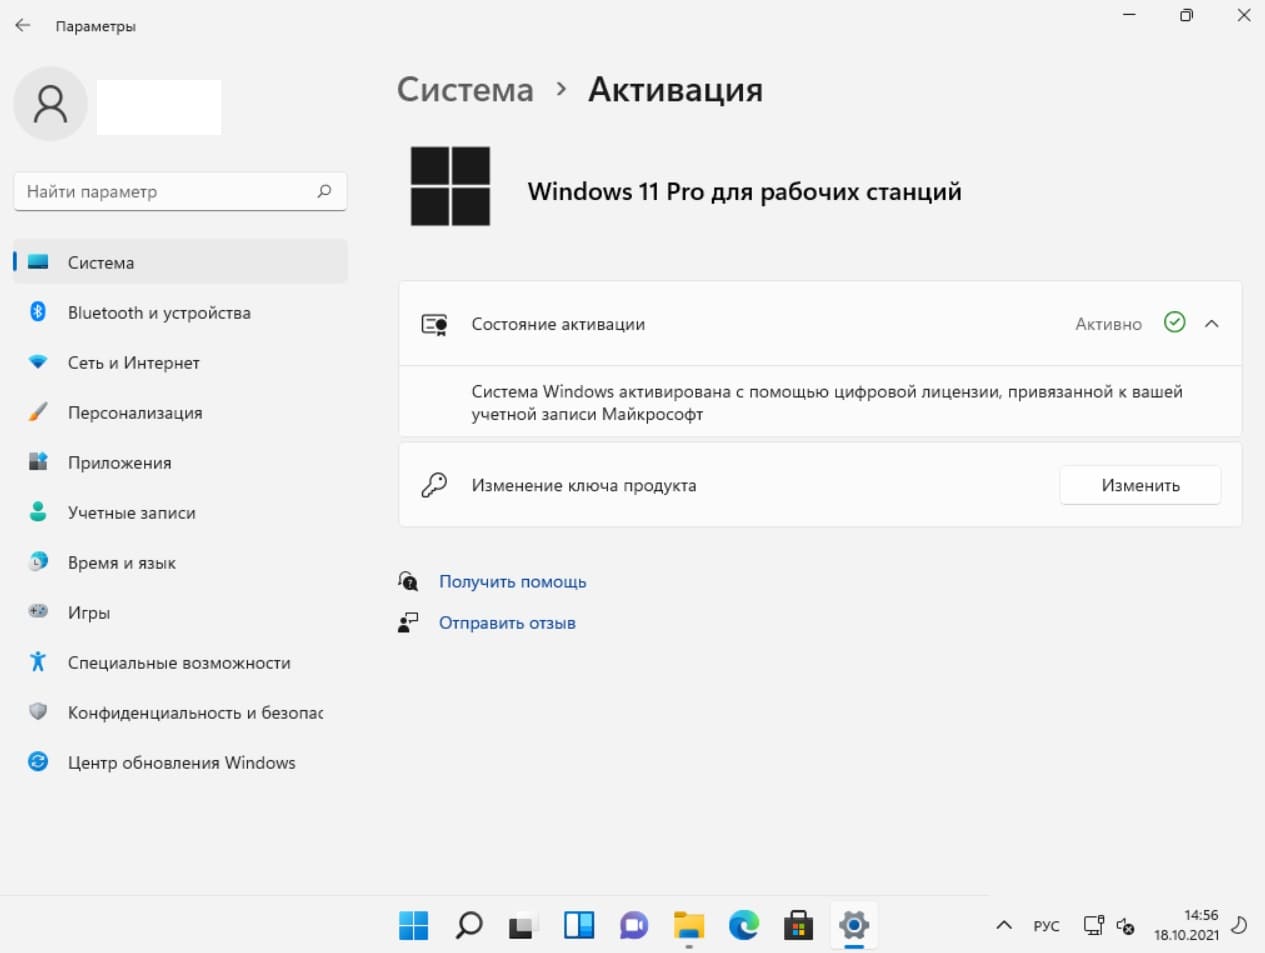Click the Время и язык globe clock icon
This screenshot has height=953, width=1265.
[x=38, y=561]
